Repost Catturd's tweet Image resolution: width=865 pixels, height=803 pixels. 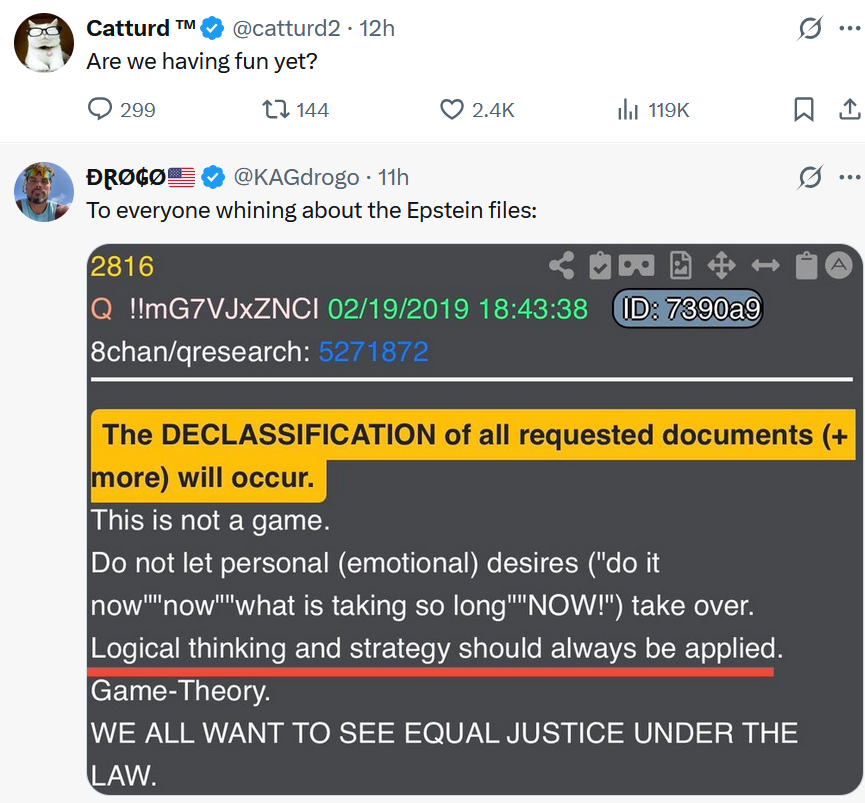click(295, 109)
